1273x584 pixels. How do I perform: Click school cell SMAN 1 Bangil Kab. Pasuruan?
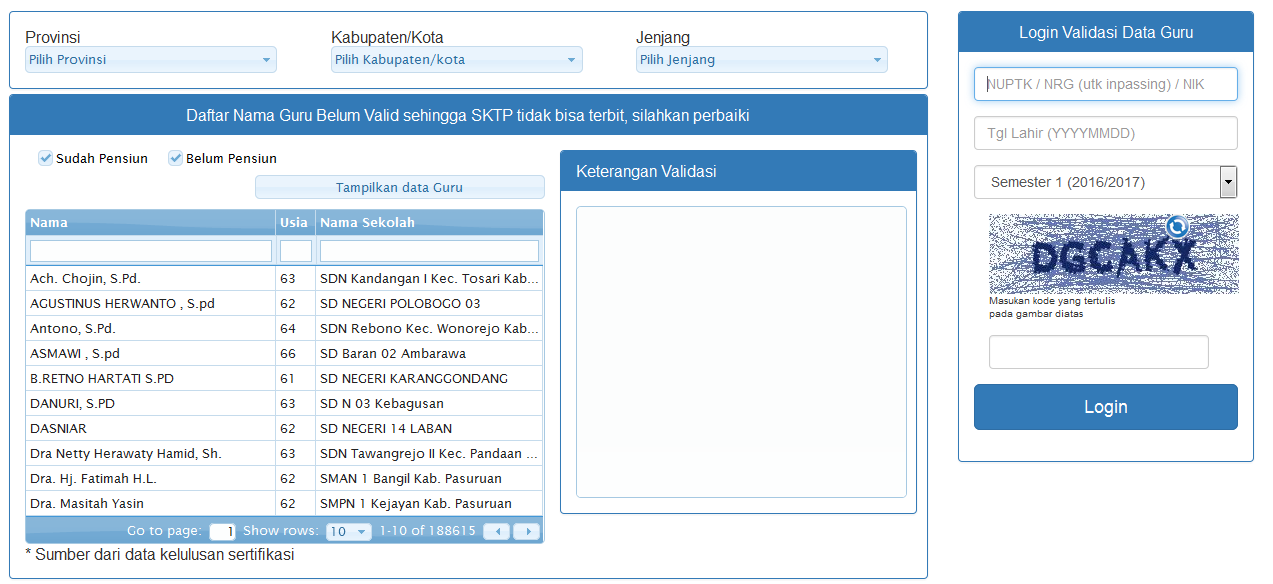(429, 478)
